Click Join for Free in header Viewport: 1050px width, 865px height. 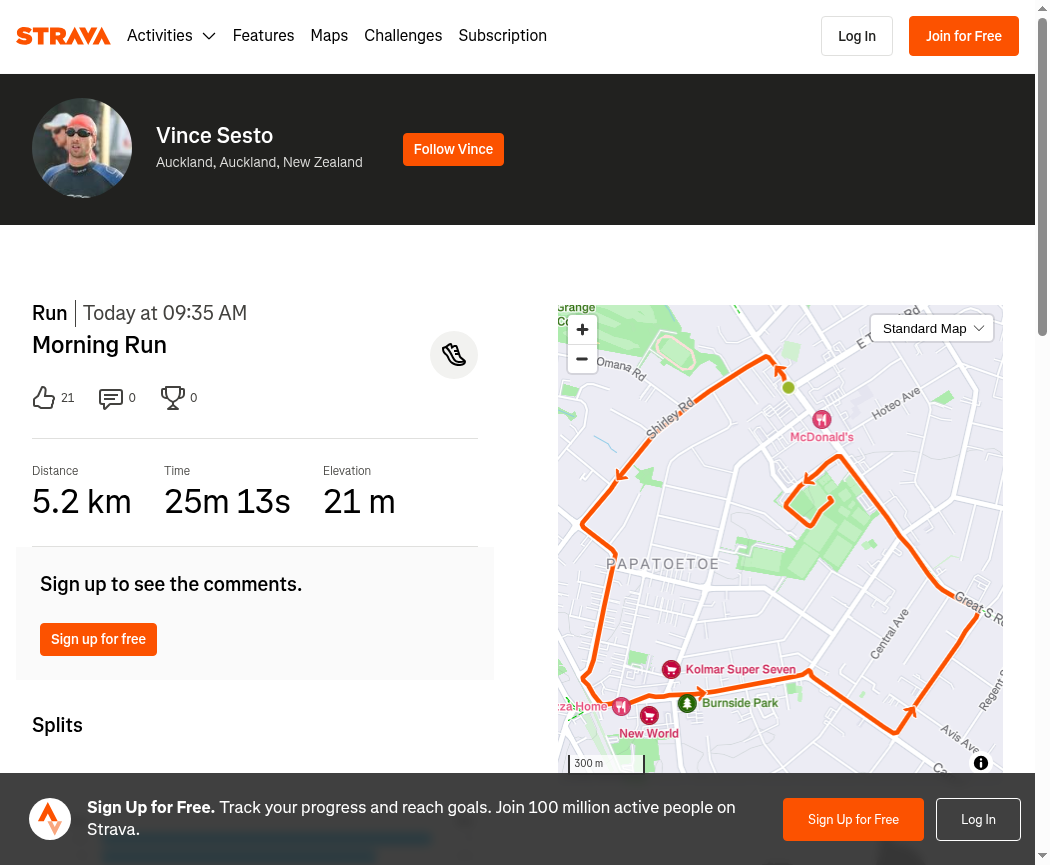964,36
